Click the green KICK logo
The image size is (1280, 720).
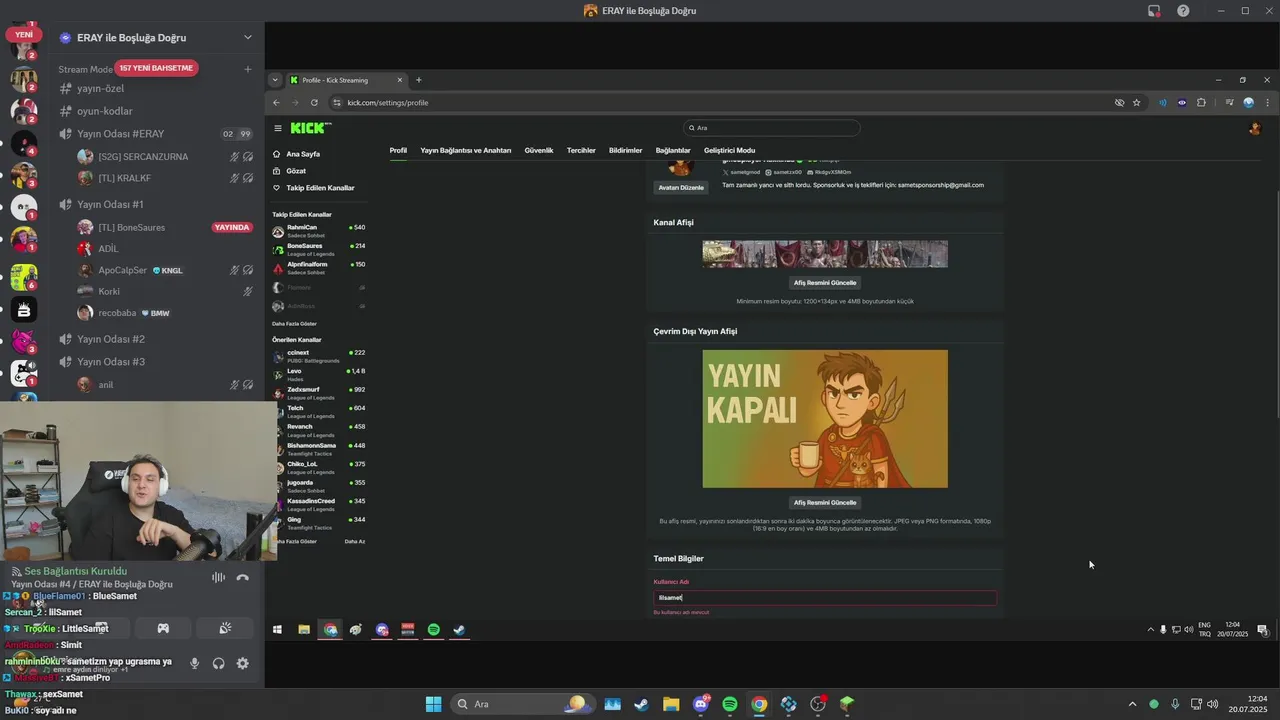tap(310, 128)
